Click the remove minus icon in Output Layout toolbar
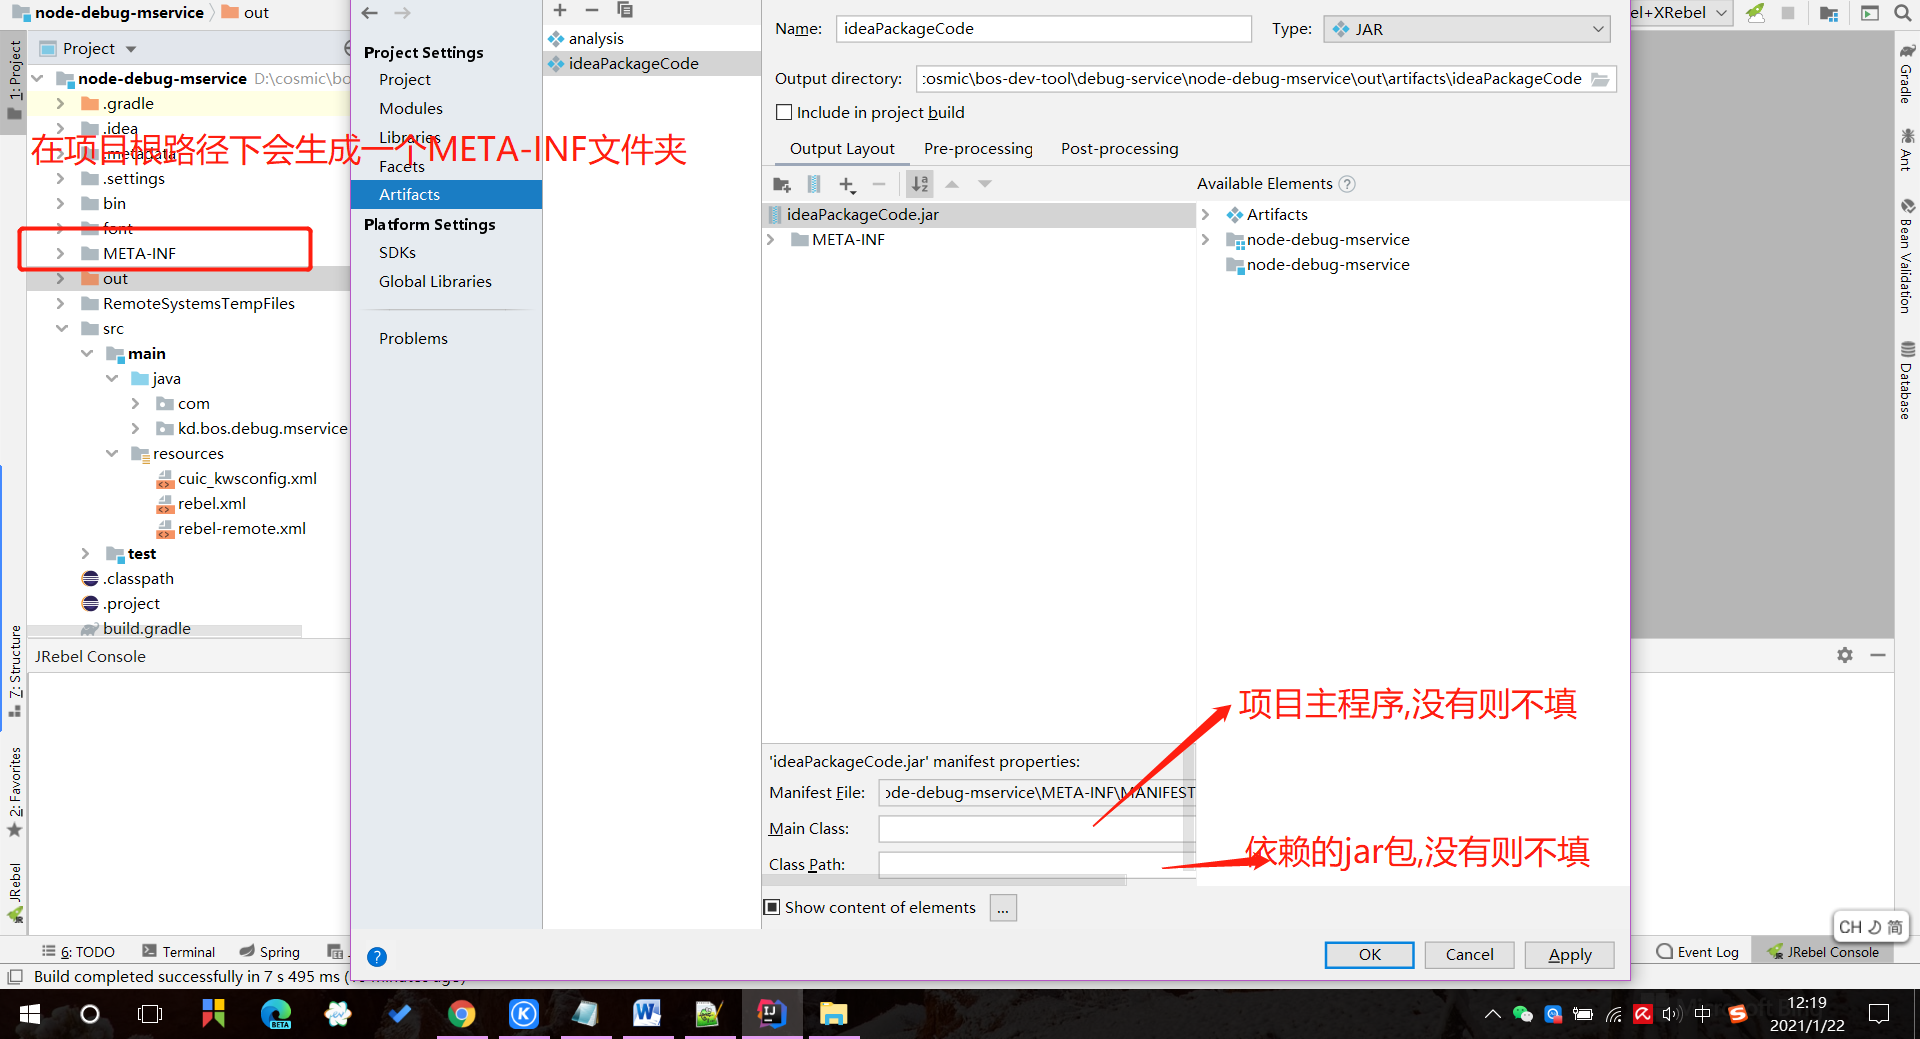The width and height of the screenshot is (1920, 1039). [879, 184]
